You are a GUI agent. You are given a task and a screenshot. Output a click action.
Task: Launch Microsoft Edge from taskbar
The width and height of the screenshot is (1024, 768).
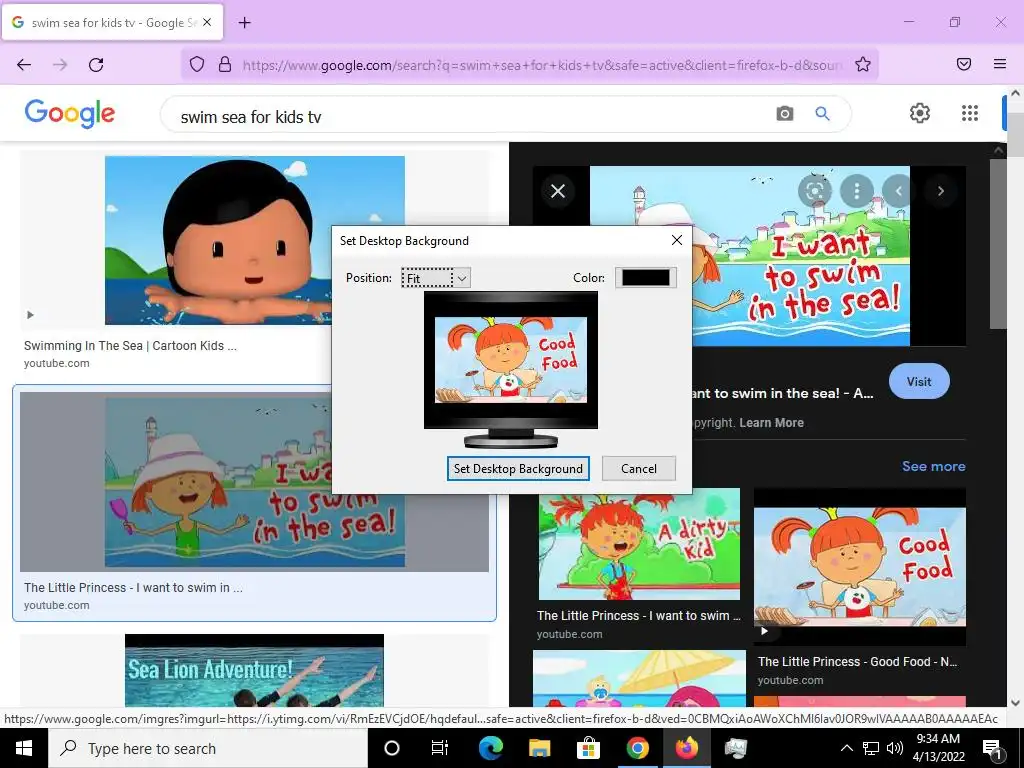tap(490, 748)
